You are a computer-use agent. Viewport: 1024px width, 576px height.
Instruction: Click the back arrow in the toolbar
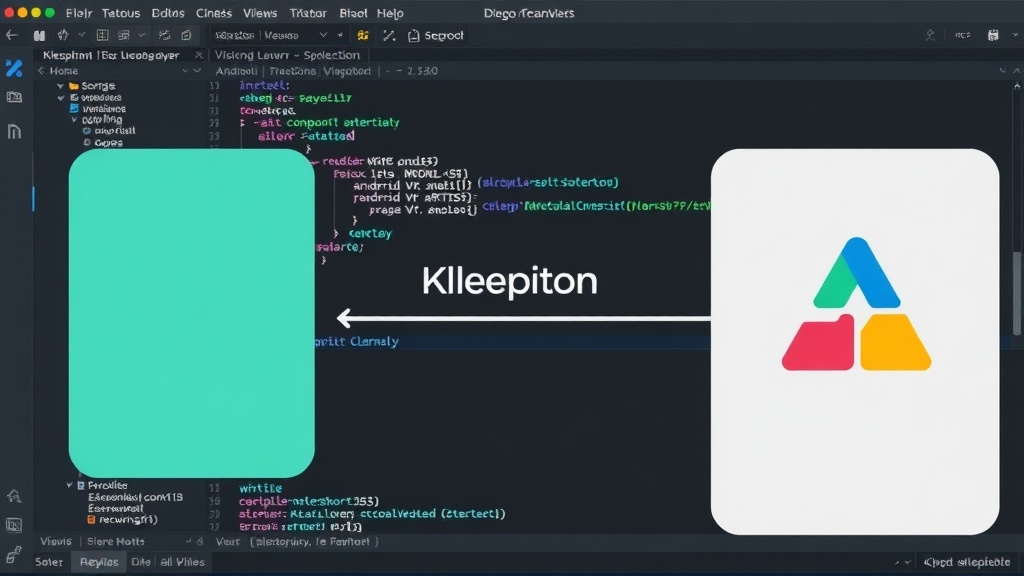tap(12, 35)
